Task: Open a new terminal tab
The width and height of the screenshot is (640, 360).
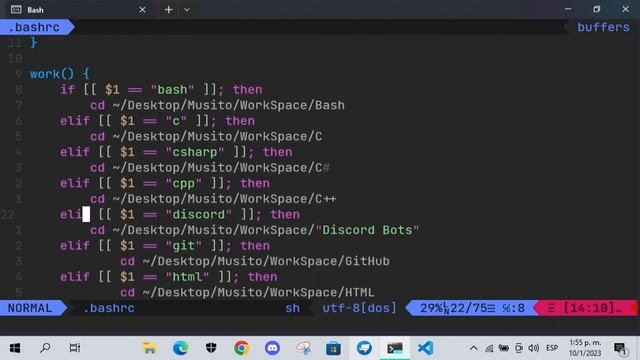Action: tap(168, 9)
